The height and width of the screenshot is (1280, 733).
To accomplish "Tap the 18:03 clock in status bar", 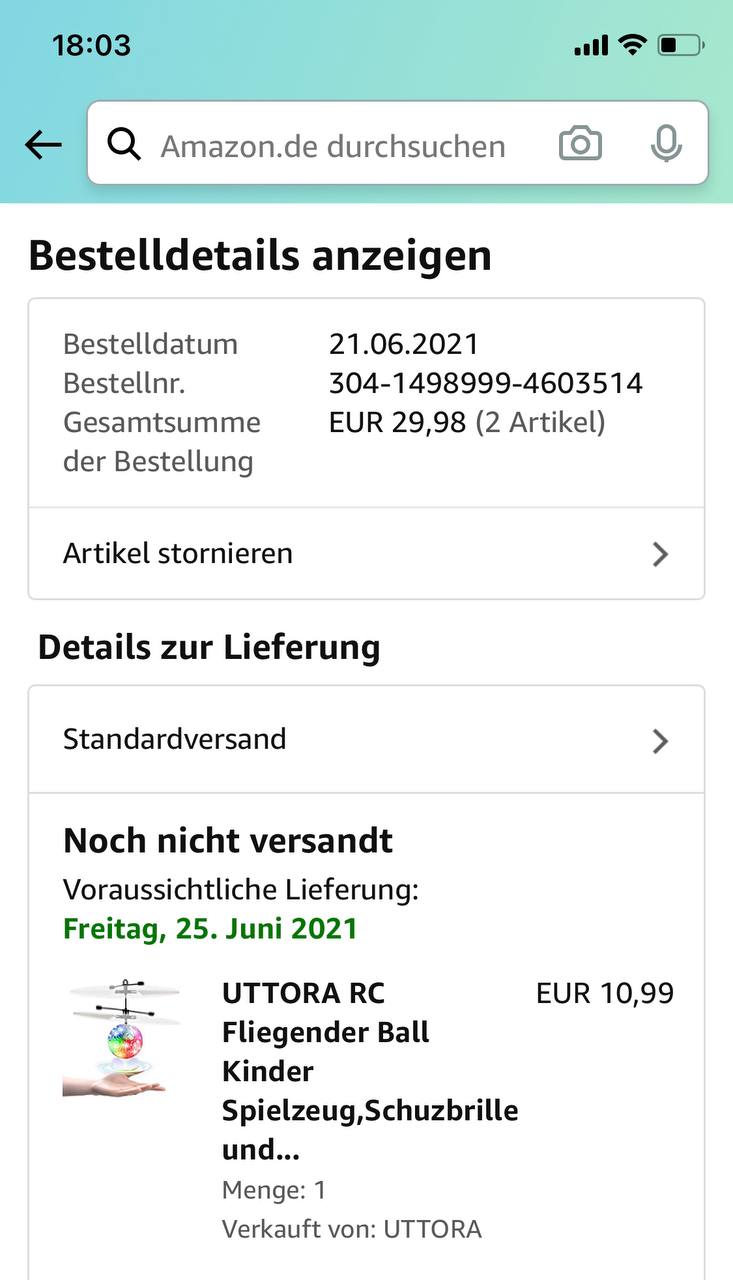I will (91, 45).
